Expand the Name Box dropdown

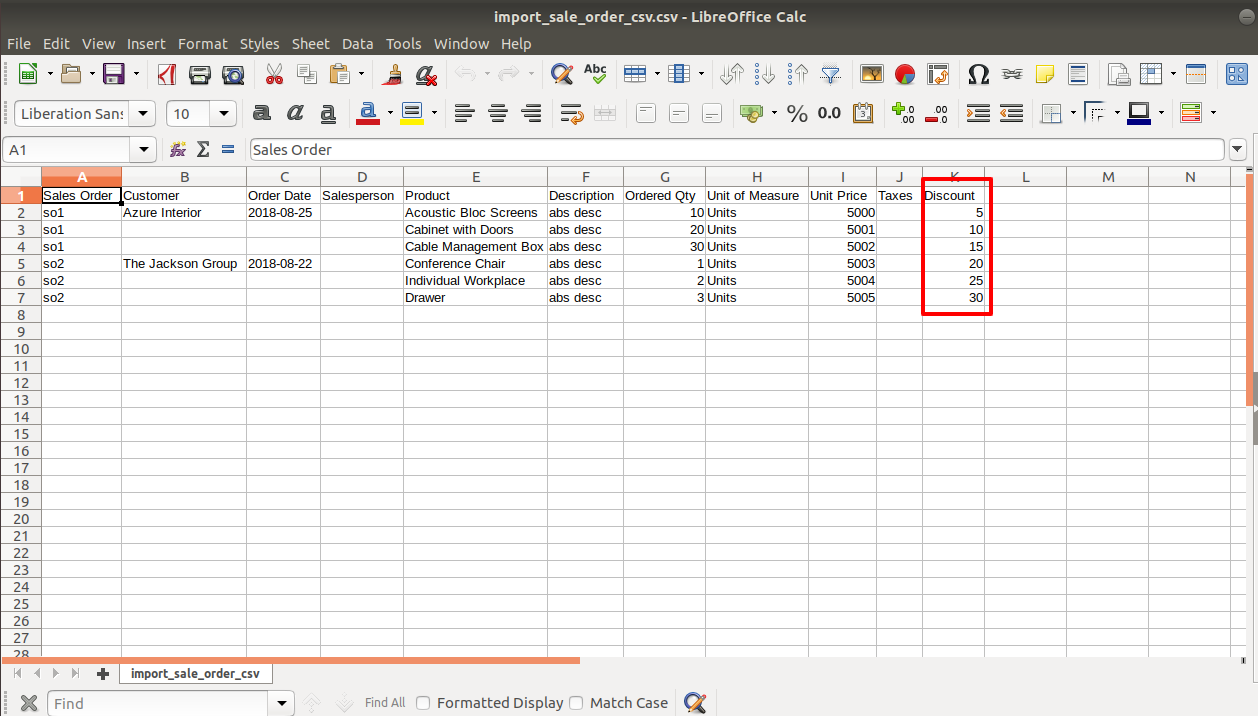point(145,149)
